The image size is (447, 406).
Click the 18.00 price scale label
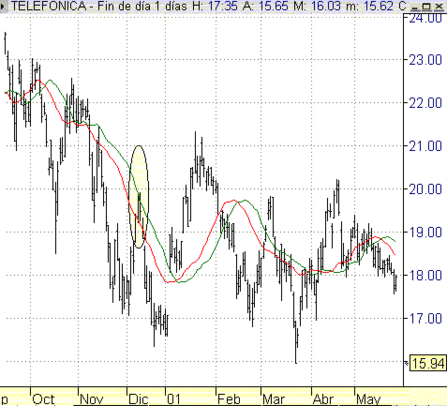426,275
